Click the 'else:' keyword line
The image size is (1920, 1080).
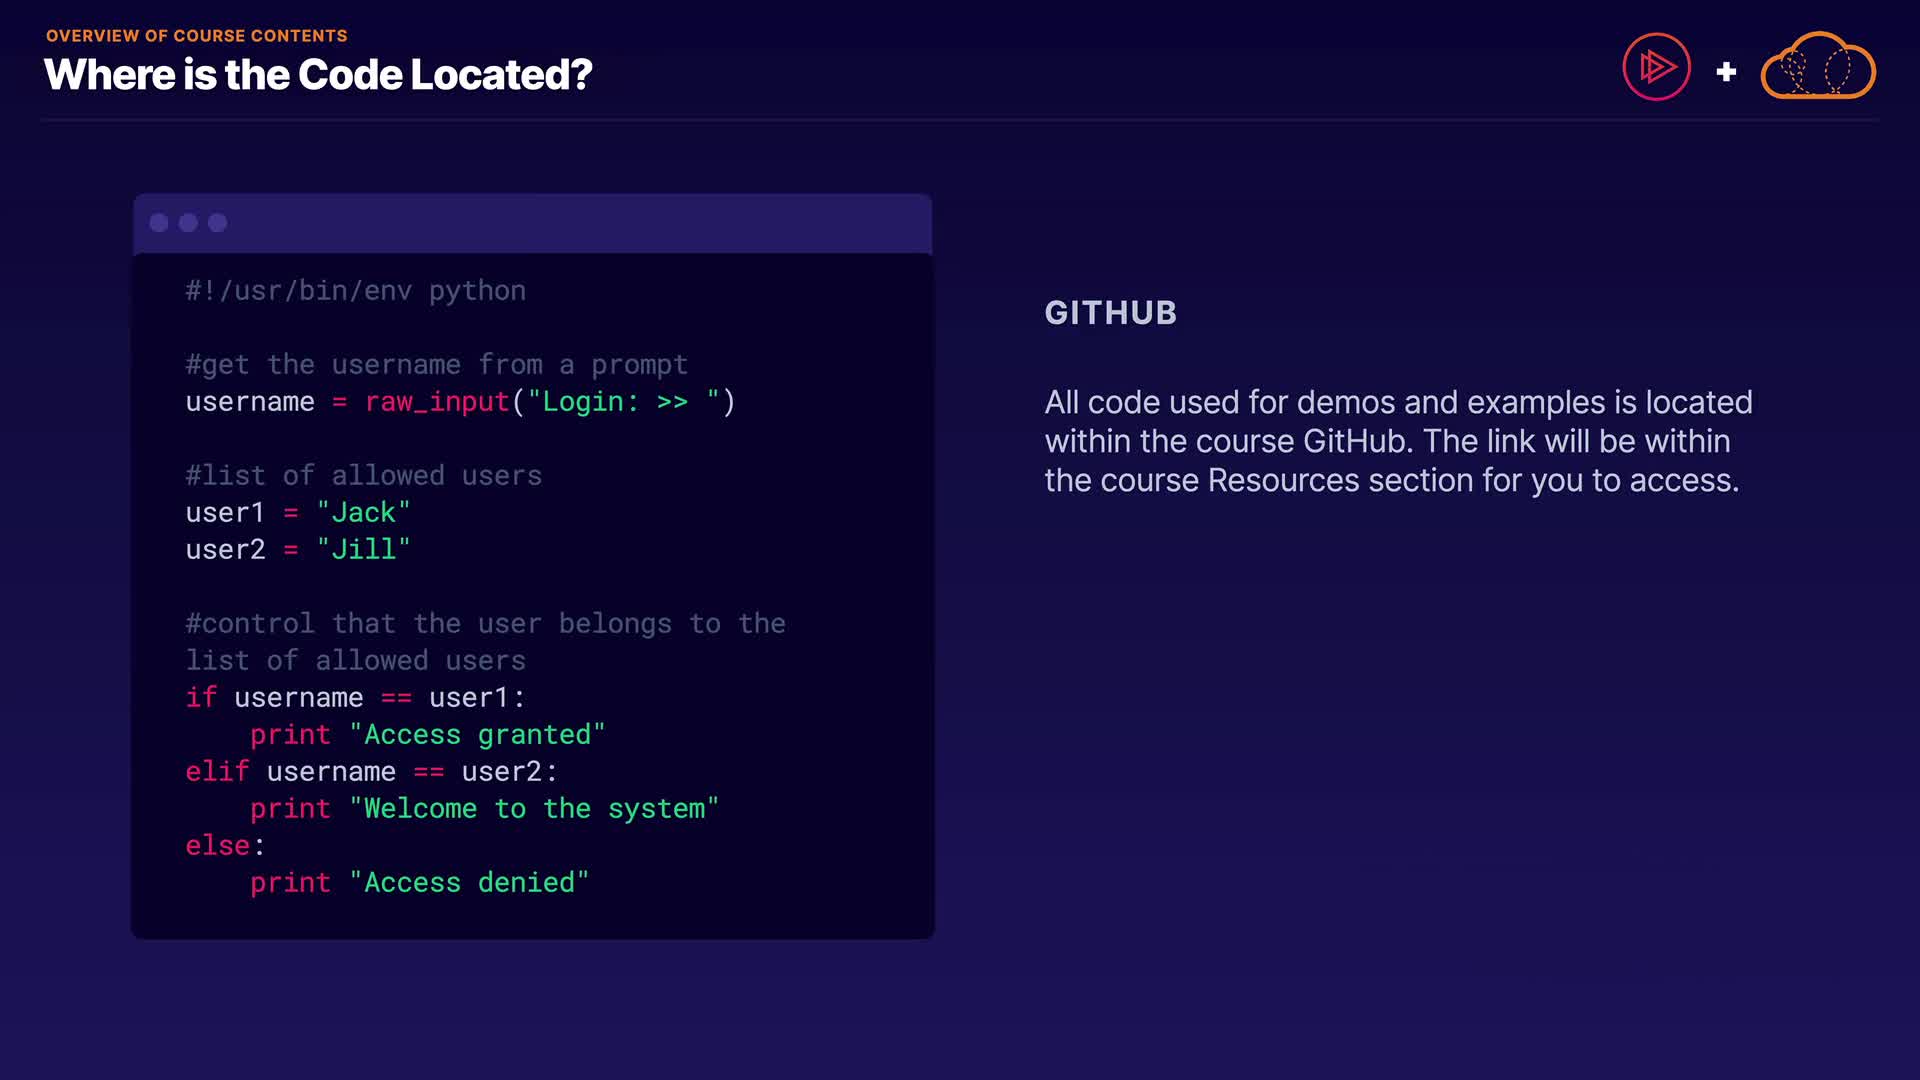click(x=225, y=846)
